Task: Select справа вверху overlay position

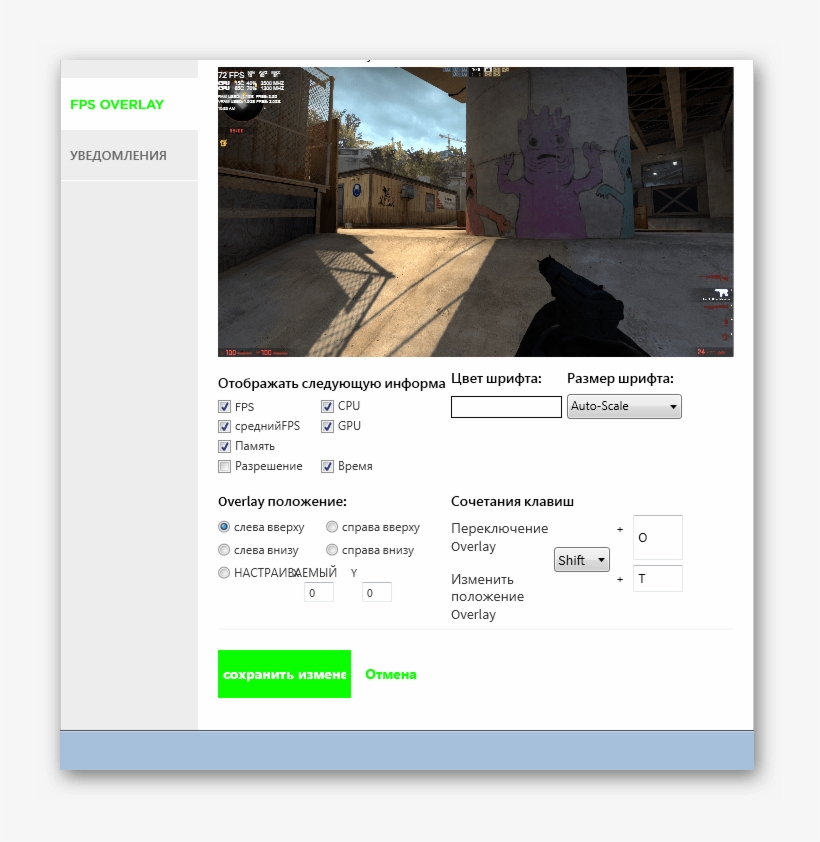Action: click(331, 526)
